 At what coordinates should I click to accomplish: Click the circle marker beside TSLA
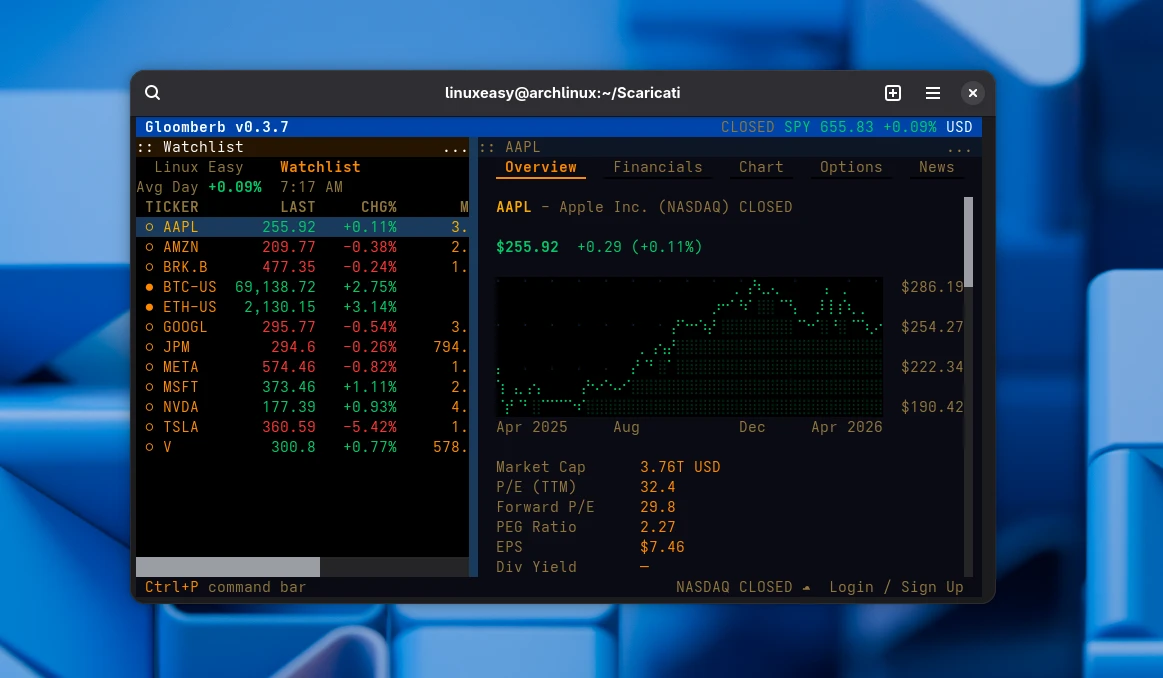150,427
